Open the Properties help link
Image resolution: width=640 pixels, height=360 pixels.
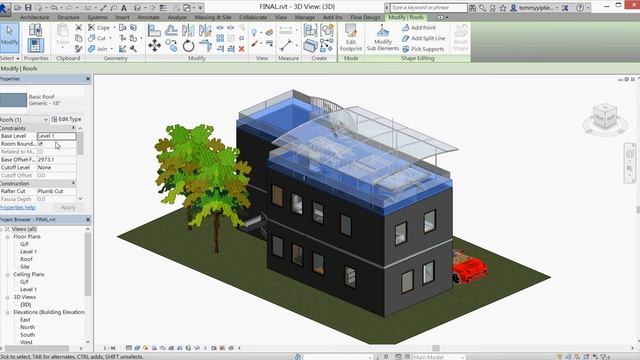[18, 207]
